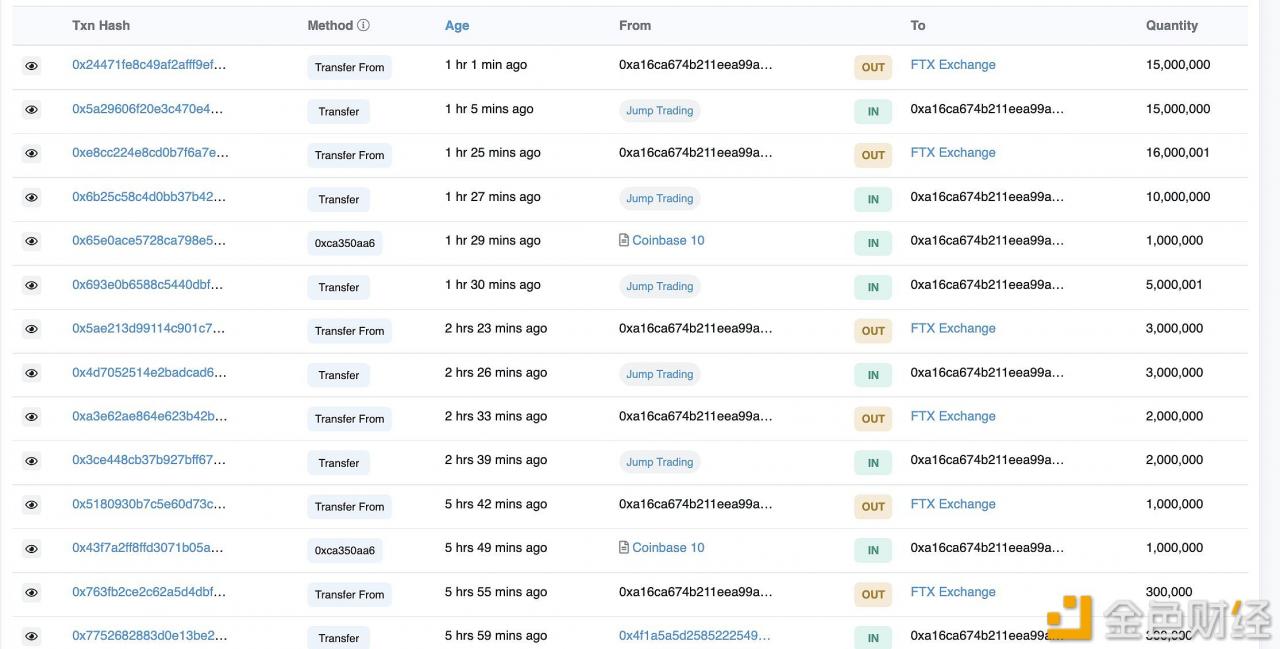Click the To address in the 1 hr 27 mins row
1280x649 pixels.
point(987,197)
